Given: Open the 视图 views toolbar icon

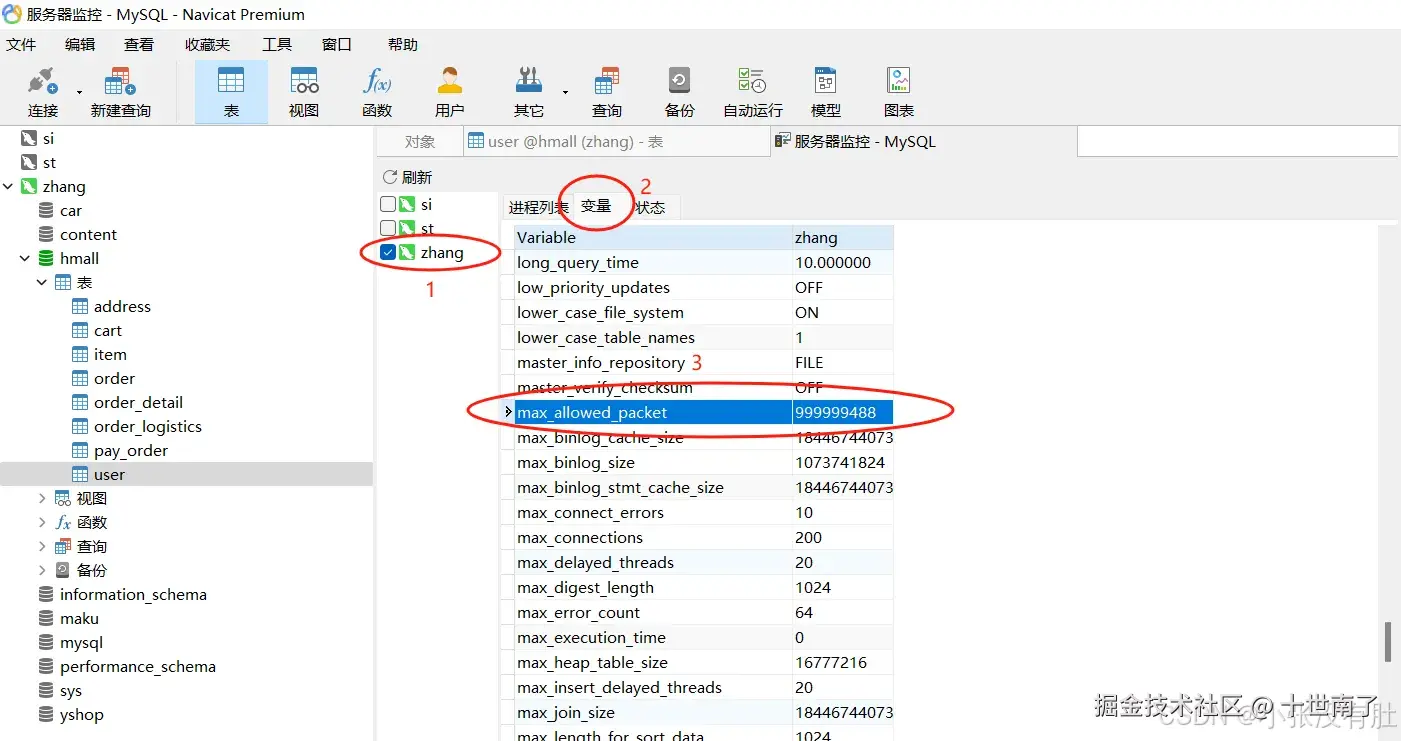Looking at the screenshot, I should (x=304, y=92).
